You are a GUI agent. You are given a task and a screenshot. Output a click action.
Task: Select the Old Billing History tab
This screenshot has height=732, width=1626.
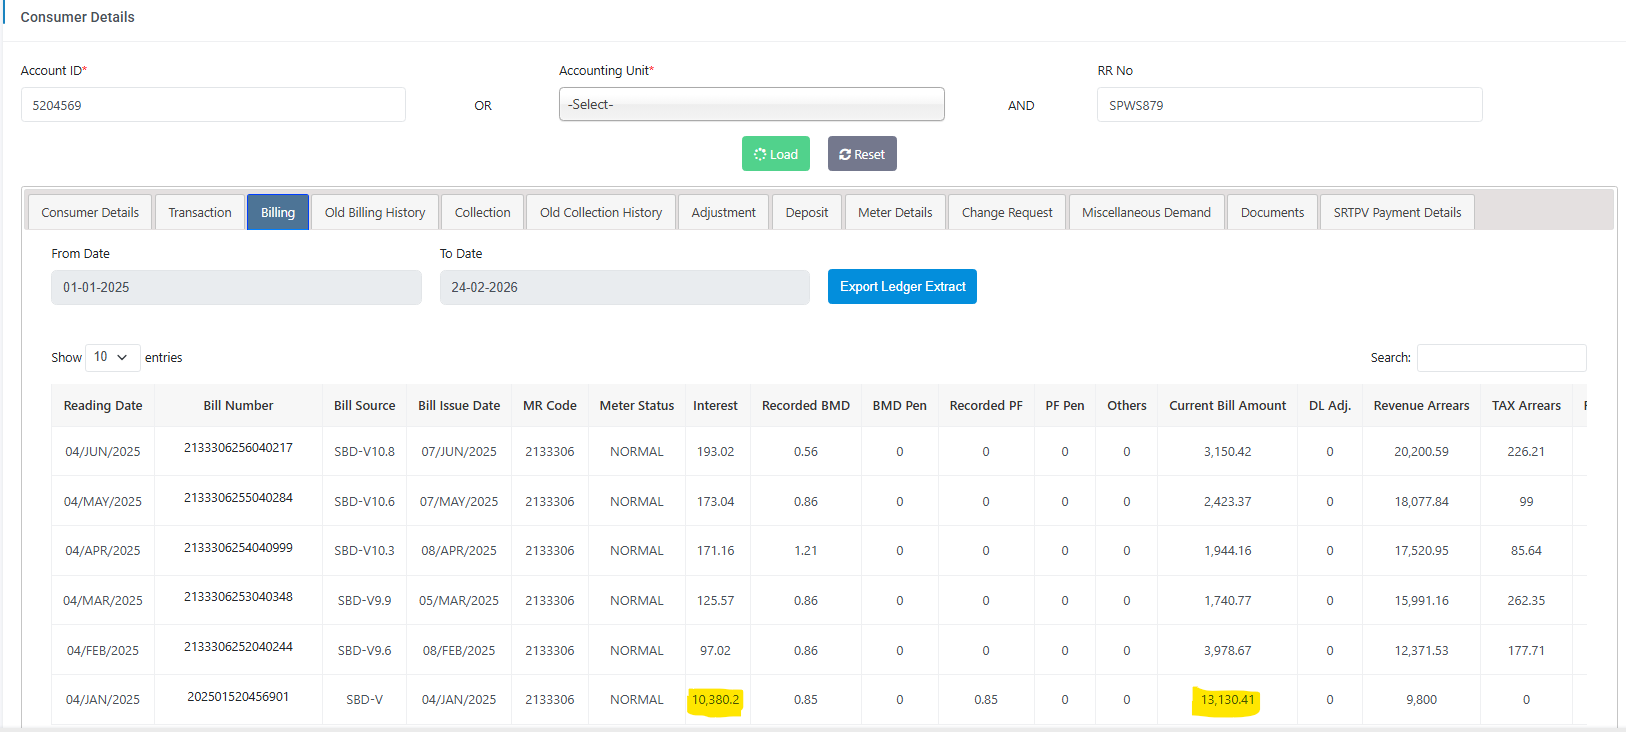click(x=374, y=212)
